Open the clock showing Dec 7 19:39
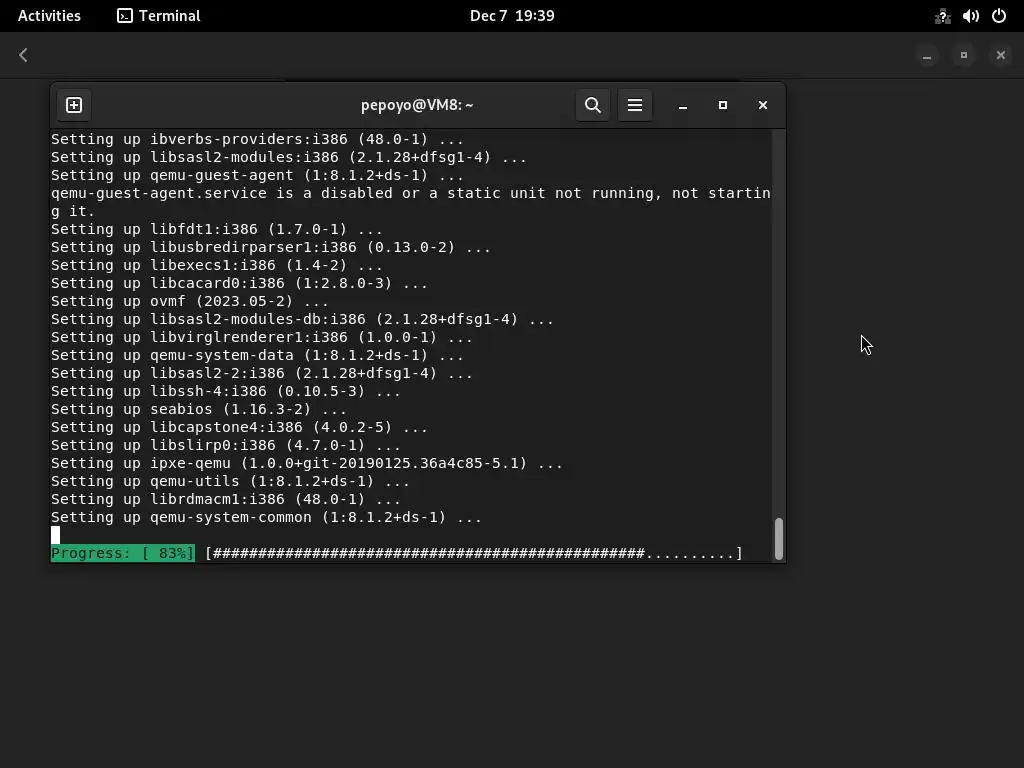Image resolution: width=1024 pixels, height=768 pixels. tap(512, 16)
